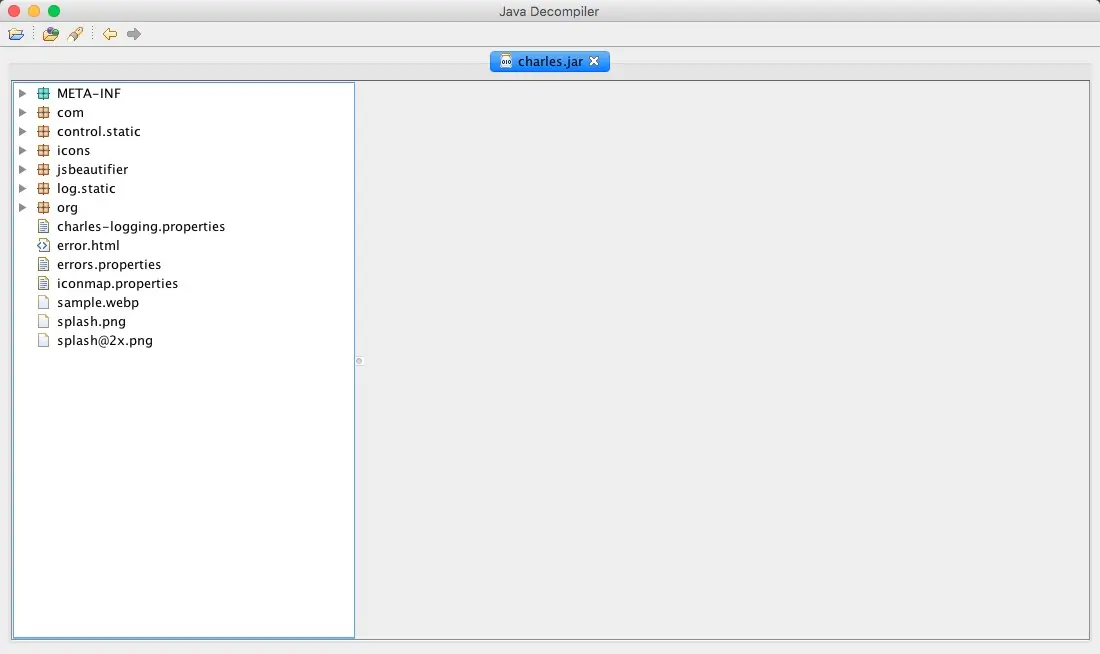Screen dimensions: 1100x654
Task: Select the charles.jar tab
Action: point(549,62)
